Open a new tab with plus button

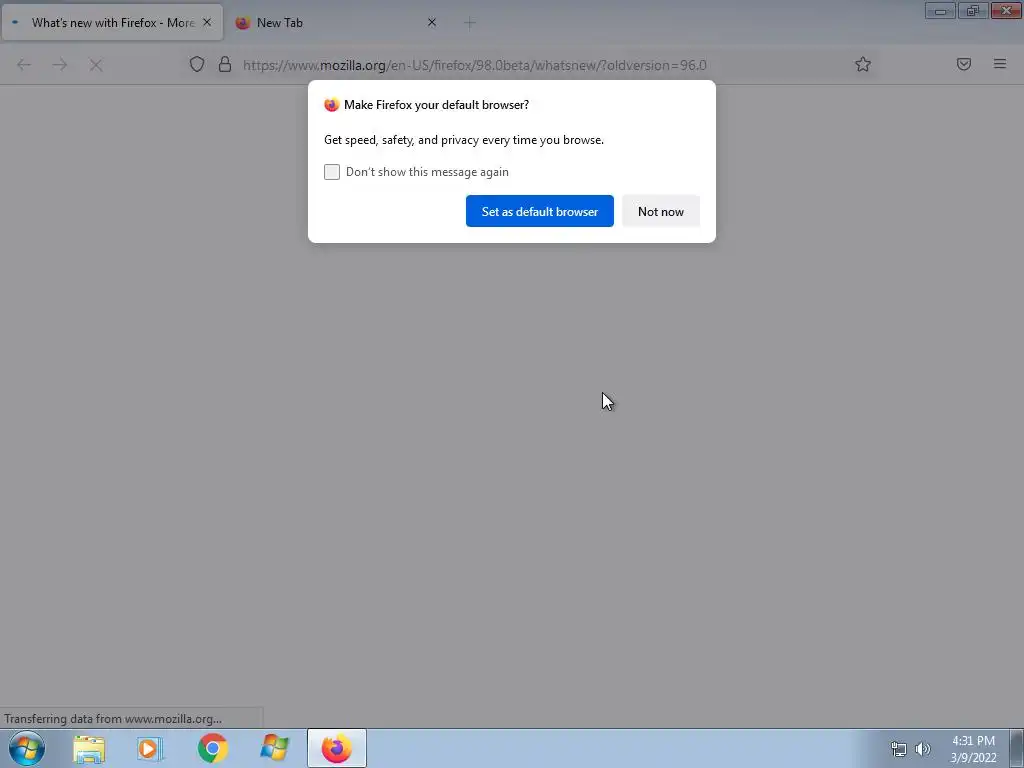tap(470, 23)
